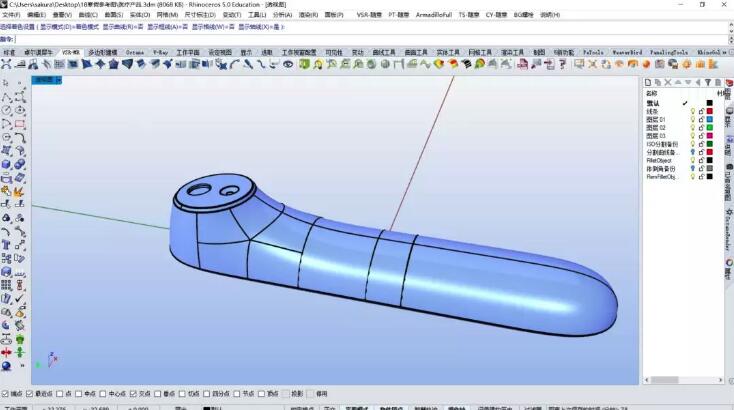Switch to the V-Ray toolbar tab
This screenshot has width=734, height=410.
[160, 52]
